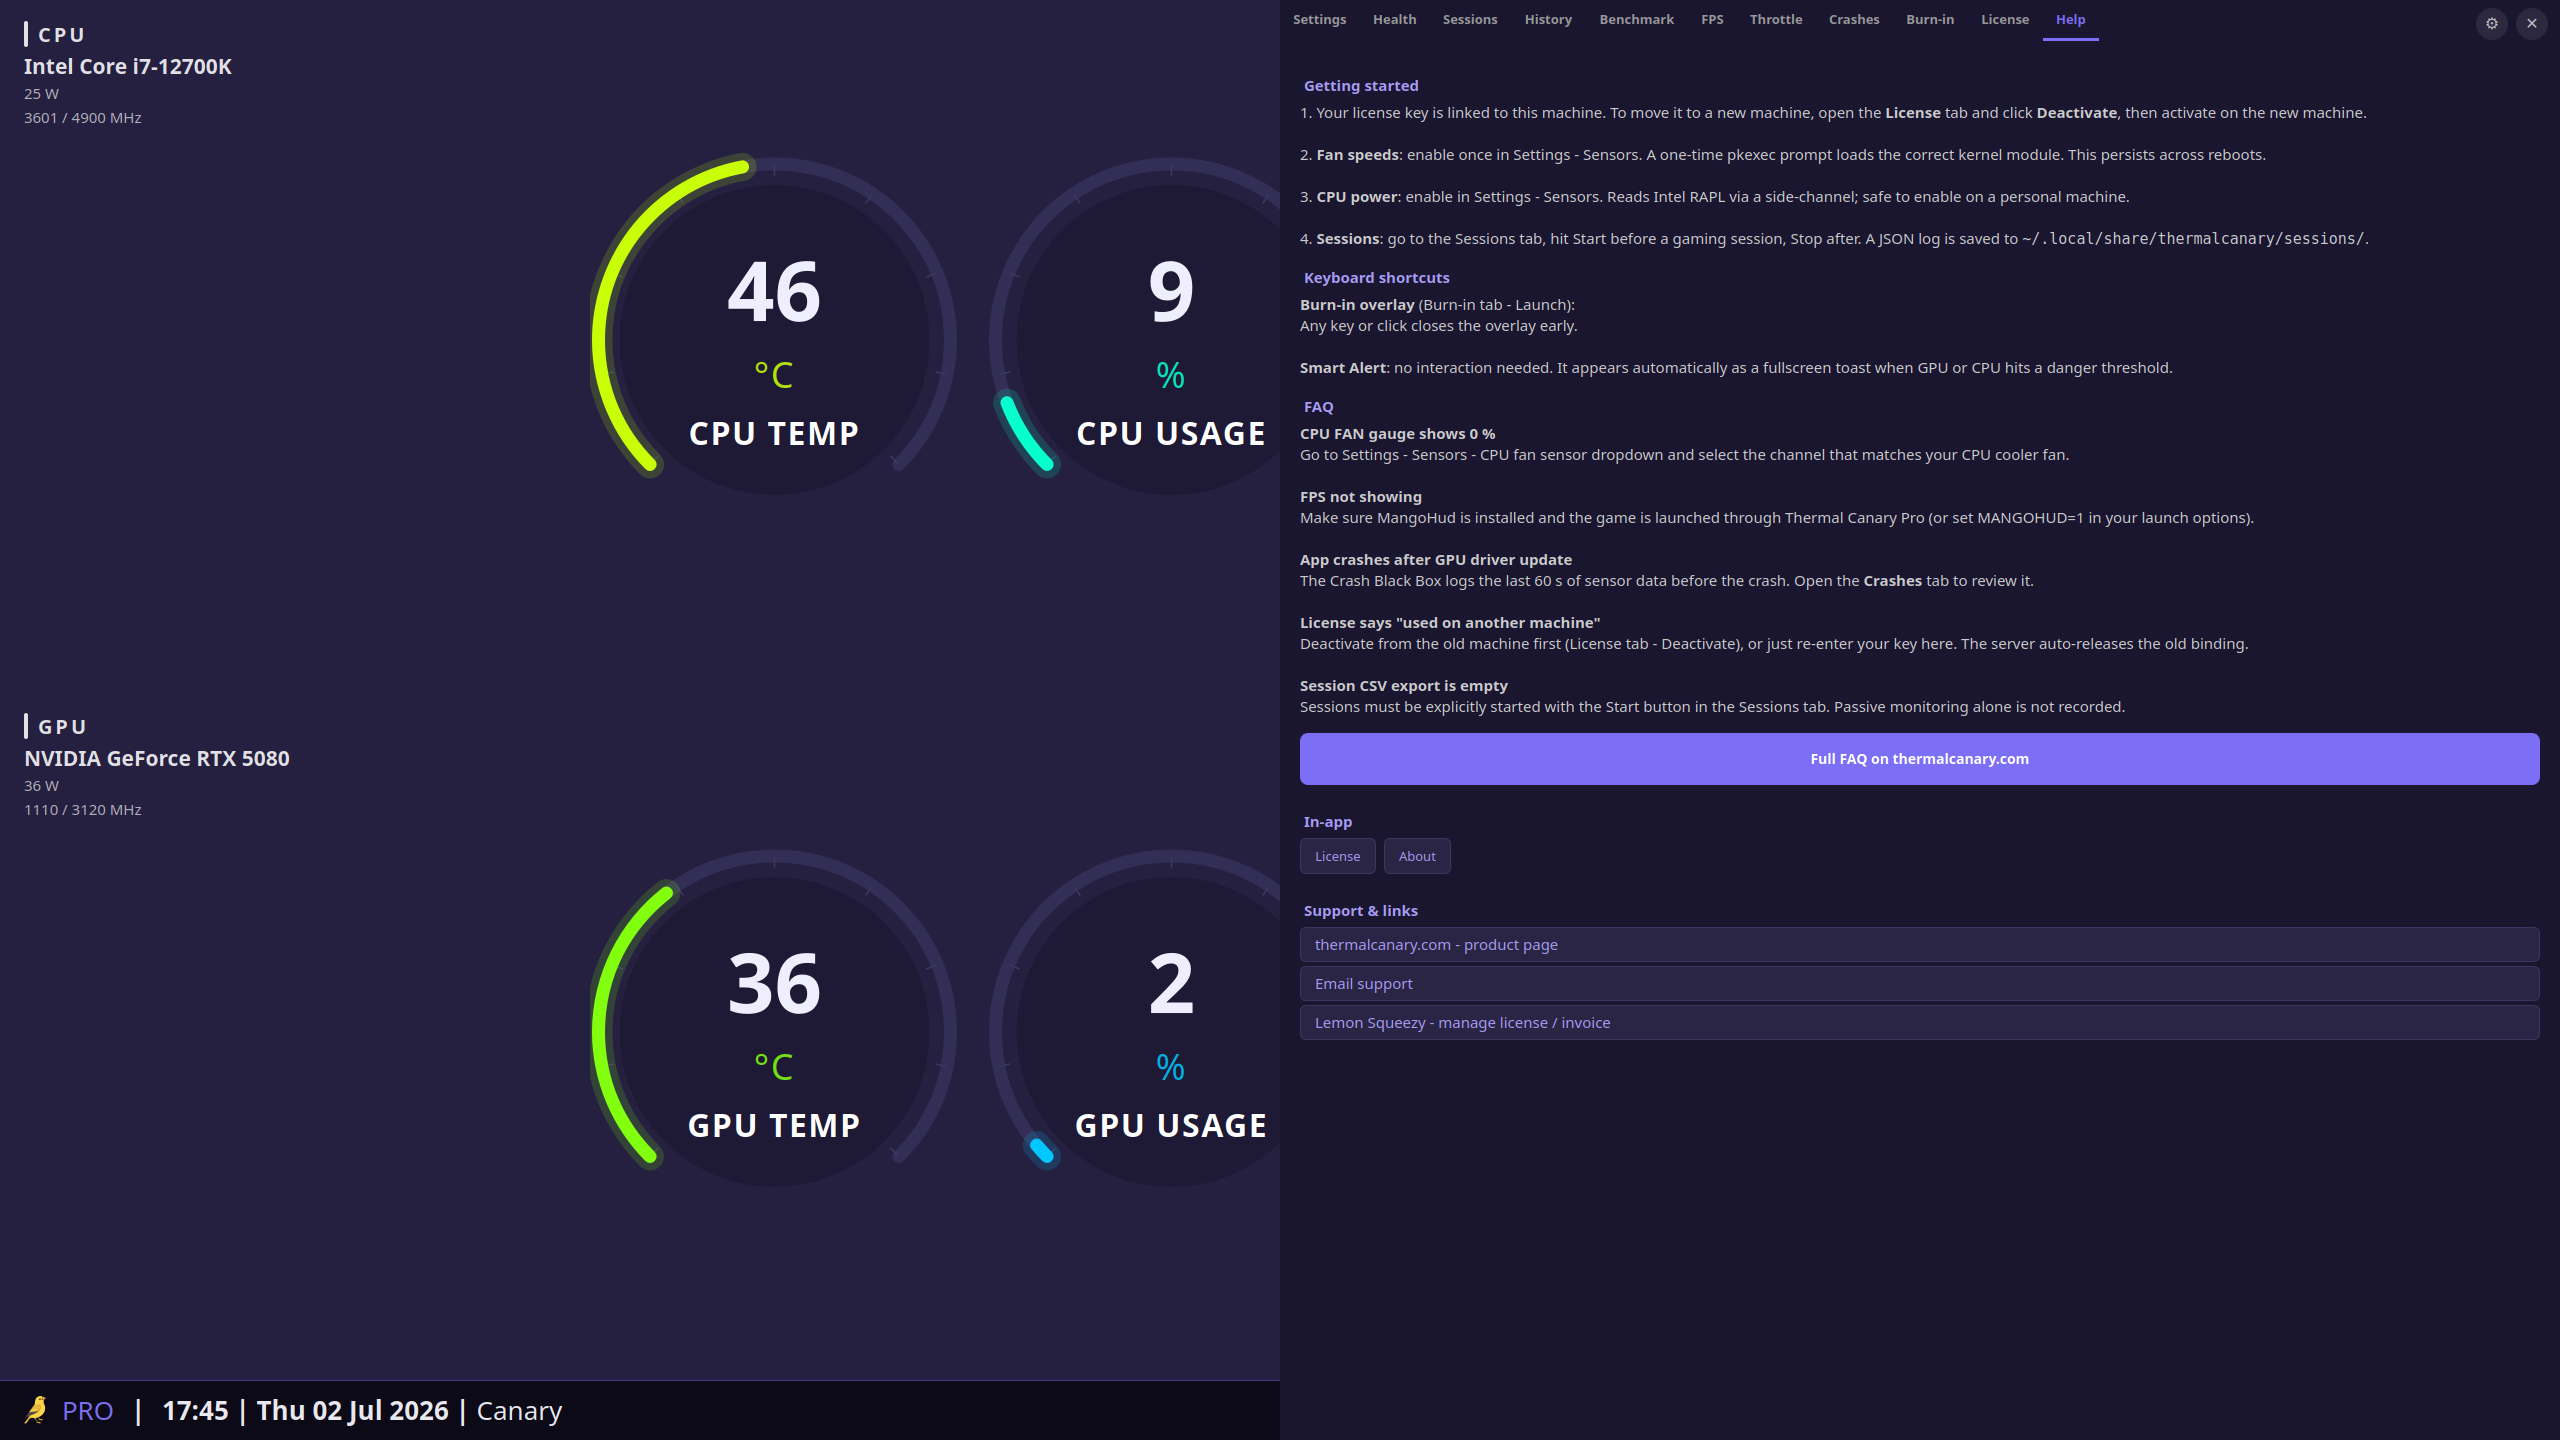Click the FAQ heading
2560x1440 pixels.
(x=1318, y=407)
